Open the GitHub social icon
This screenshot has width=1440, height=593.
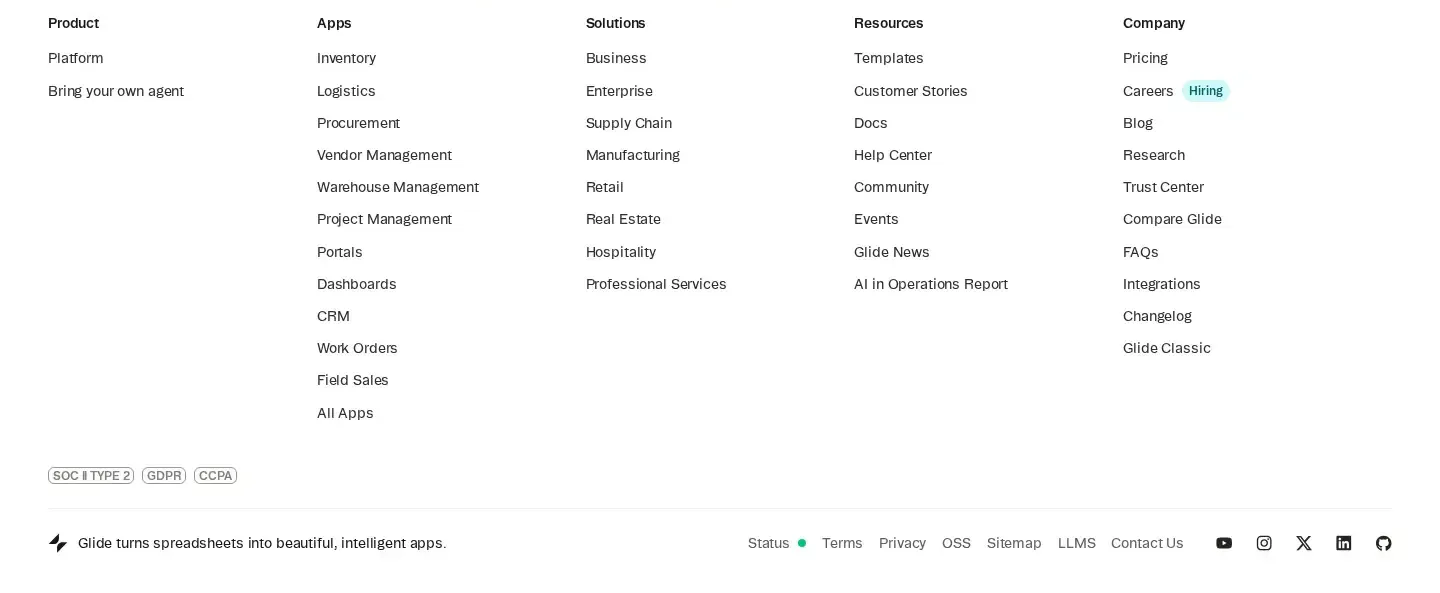[1384, 543]
